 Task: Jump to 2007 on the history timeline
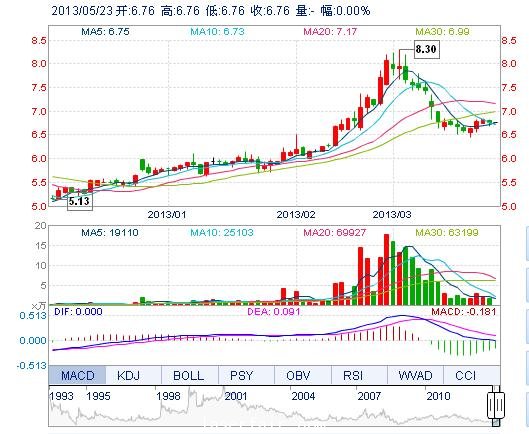point(369,396)
